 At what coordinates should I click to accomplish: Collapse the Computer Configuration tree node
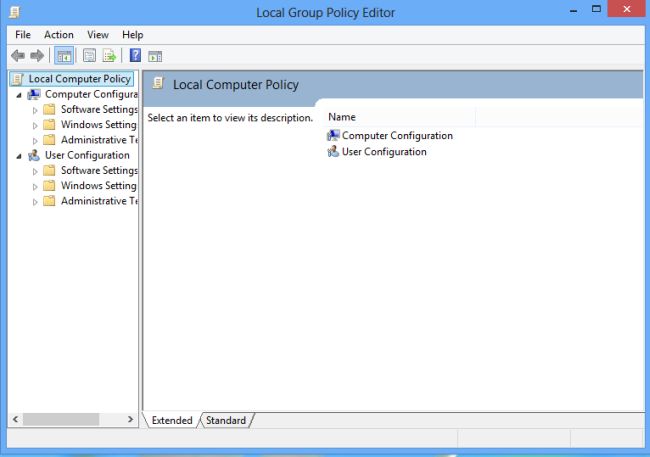tap(19, 95)
